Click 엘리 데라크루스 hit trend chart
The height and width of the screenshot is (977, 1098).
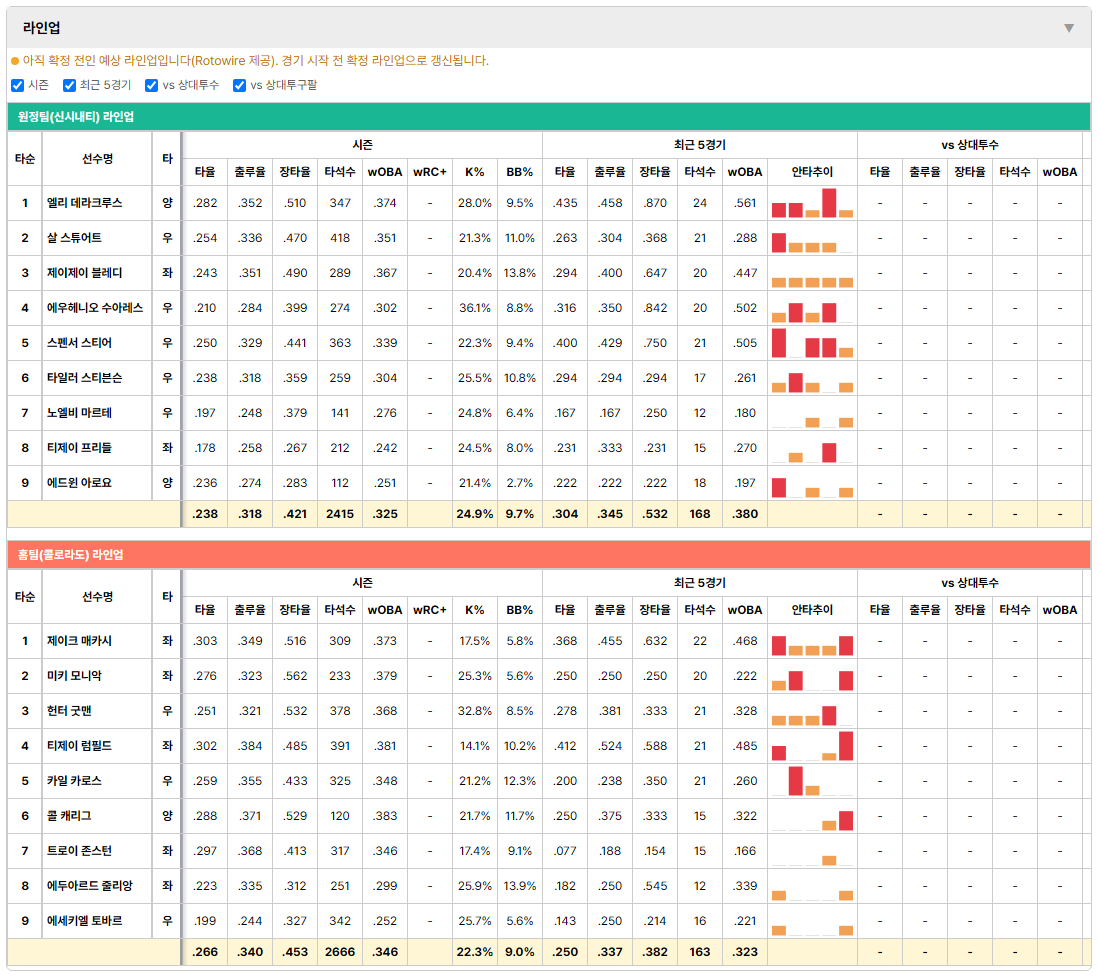[x=812, y=203]
